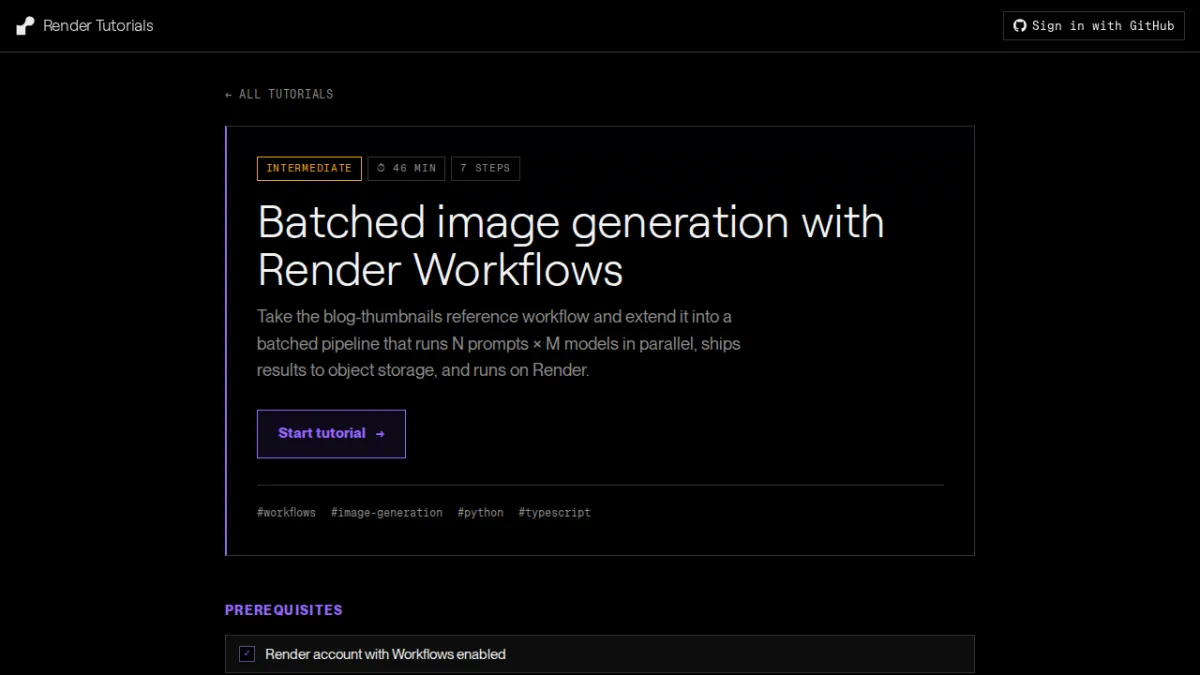Select the #image-generation tag

coord(387,513)
